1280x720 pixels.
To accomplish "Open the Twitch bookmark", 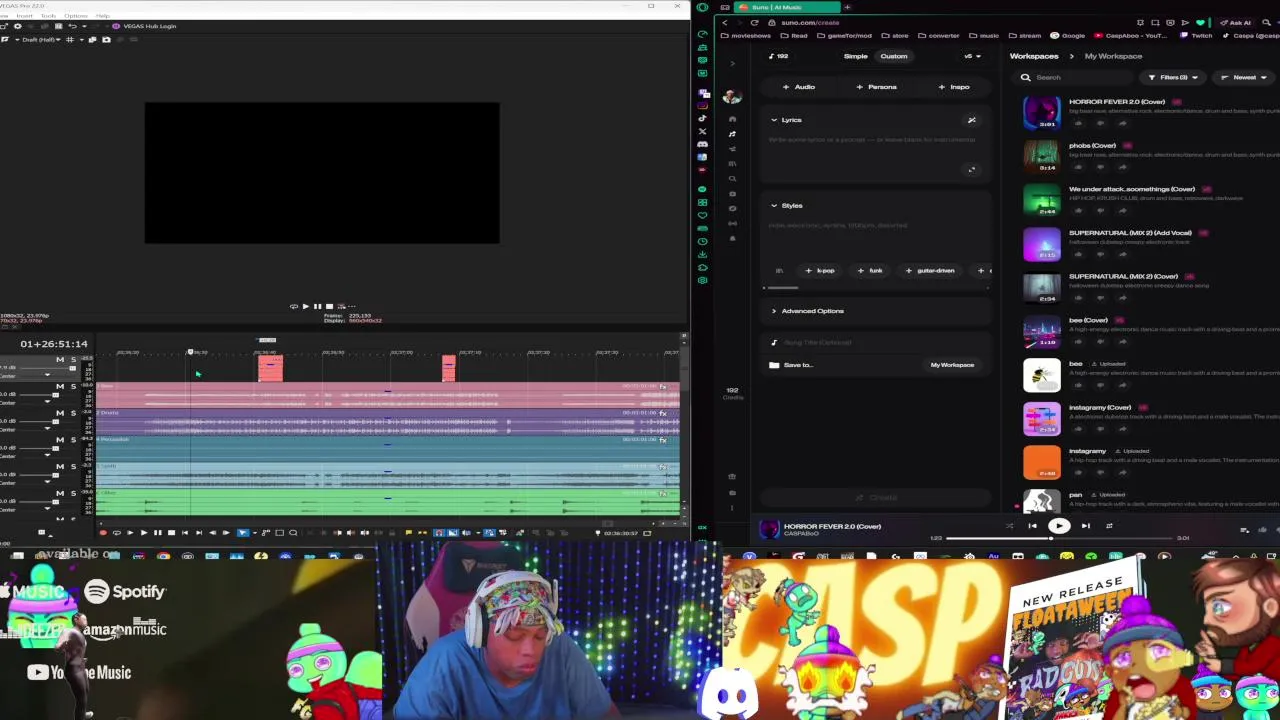I will [x=1196, y=35].
